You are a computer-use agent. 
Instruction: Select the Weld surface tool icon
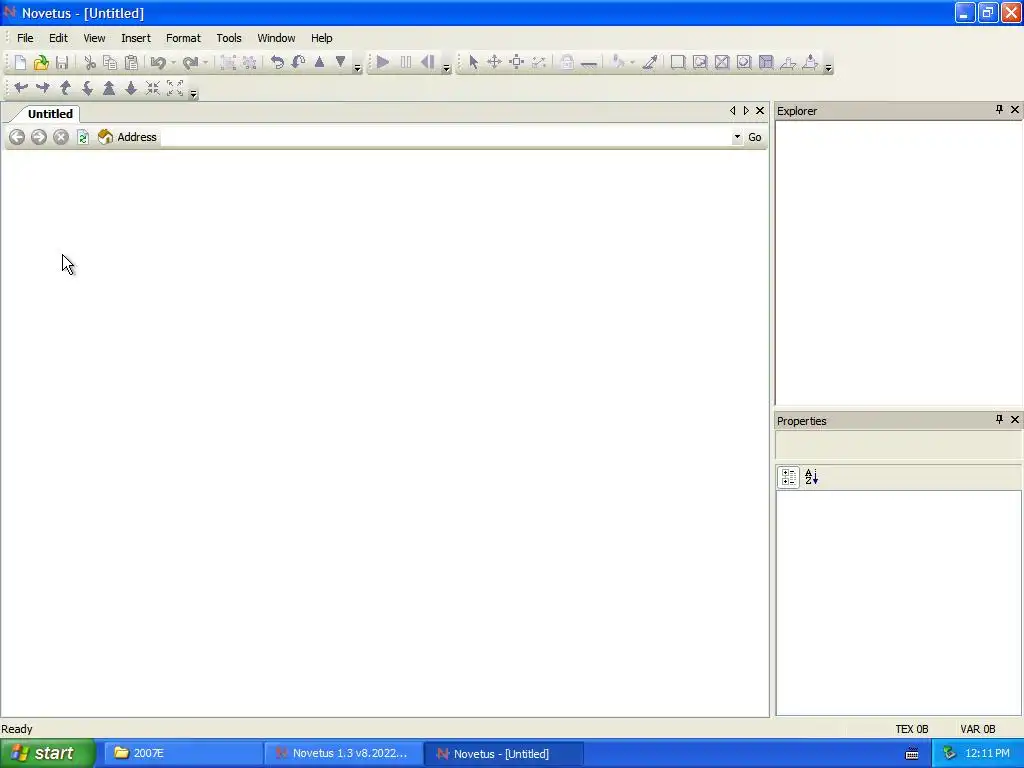pyautogui.click(x=722, y=63)
